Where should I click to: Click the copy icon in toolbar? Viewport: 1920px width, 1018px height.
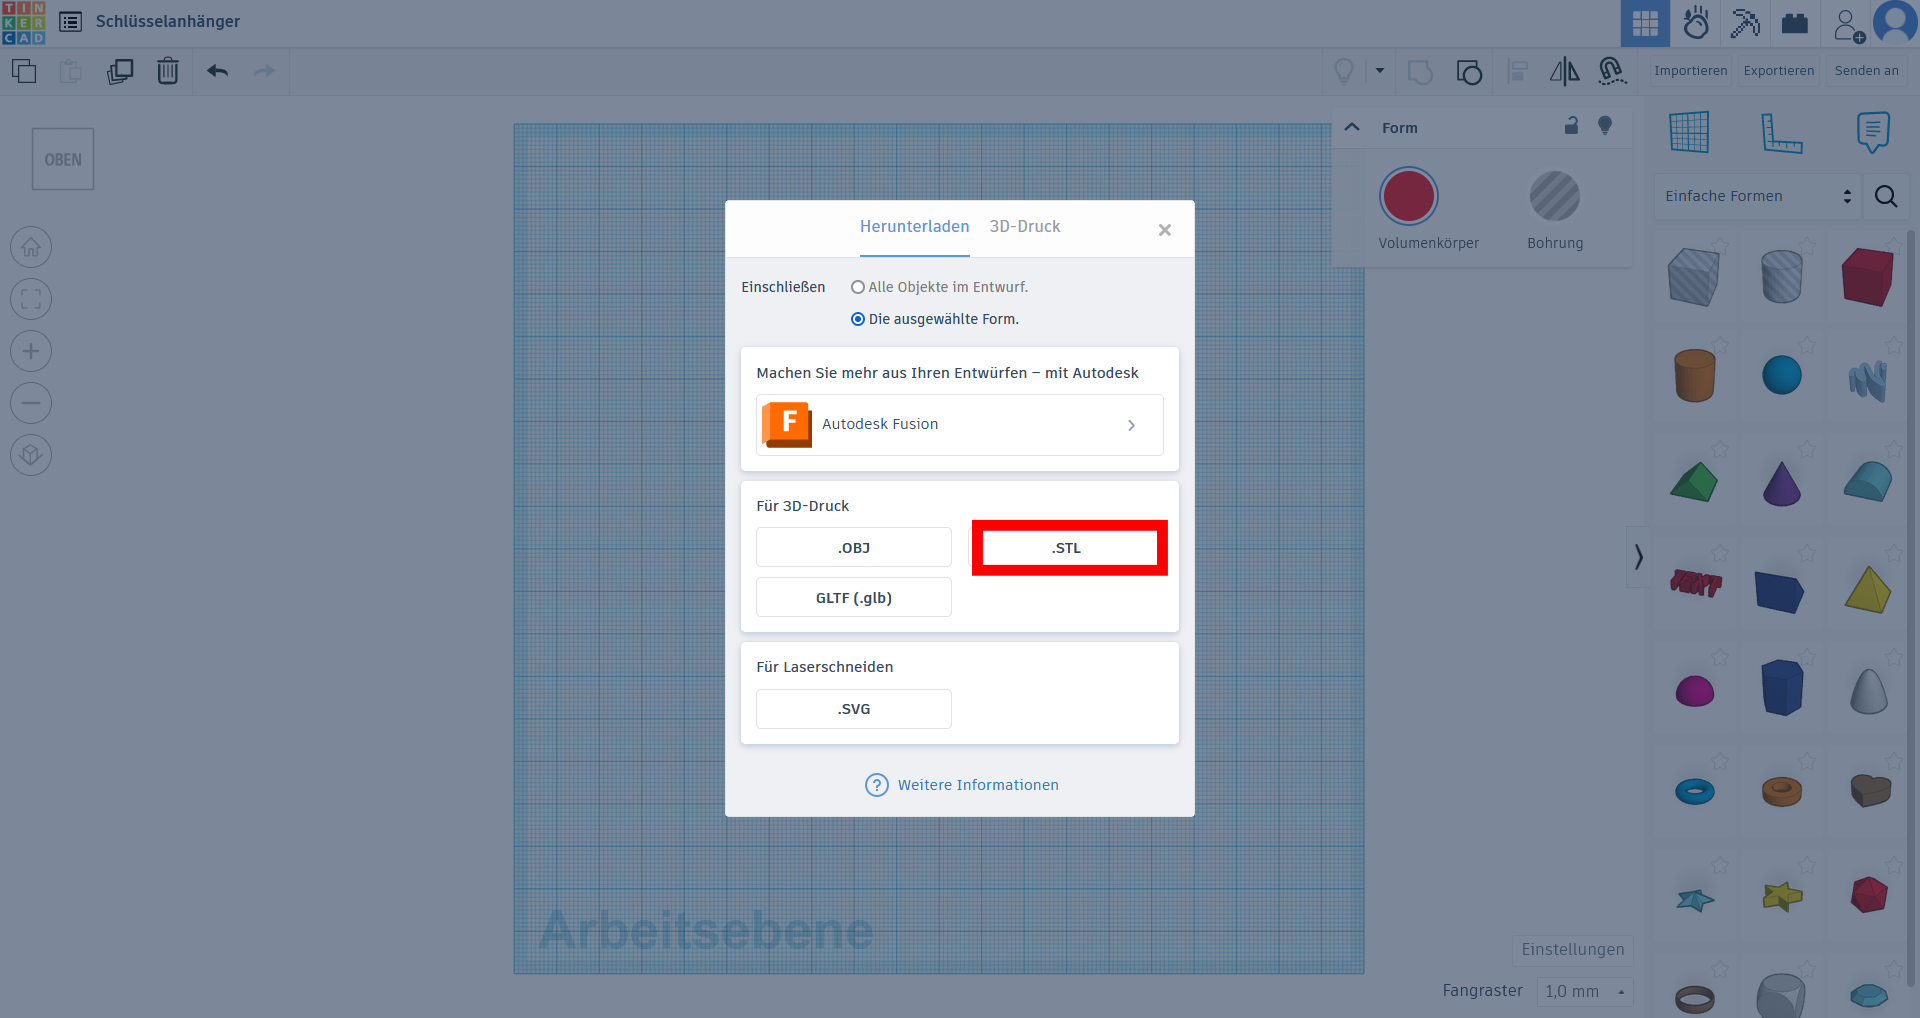click(24, 71)
